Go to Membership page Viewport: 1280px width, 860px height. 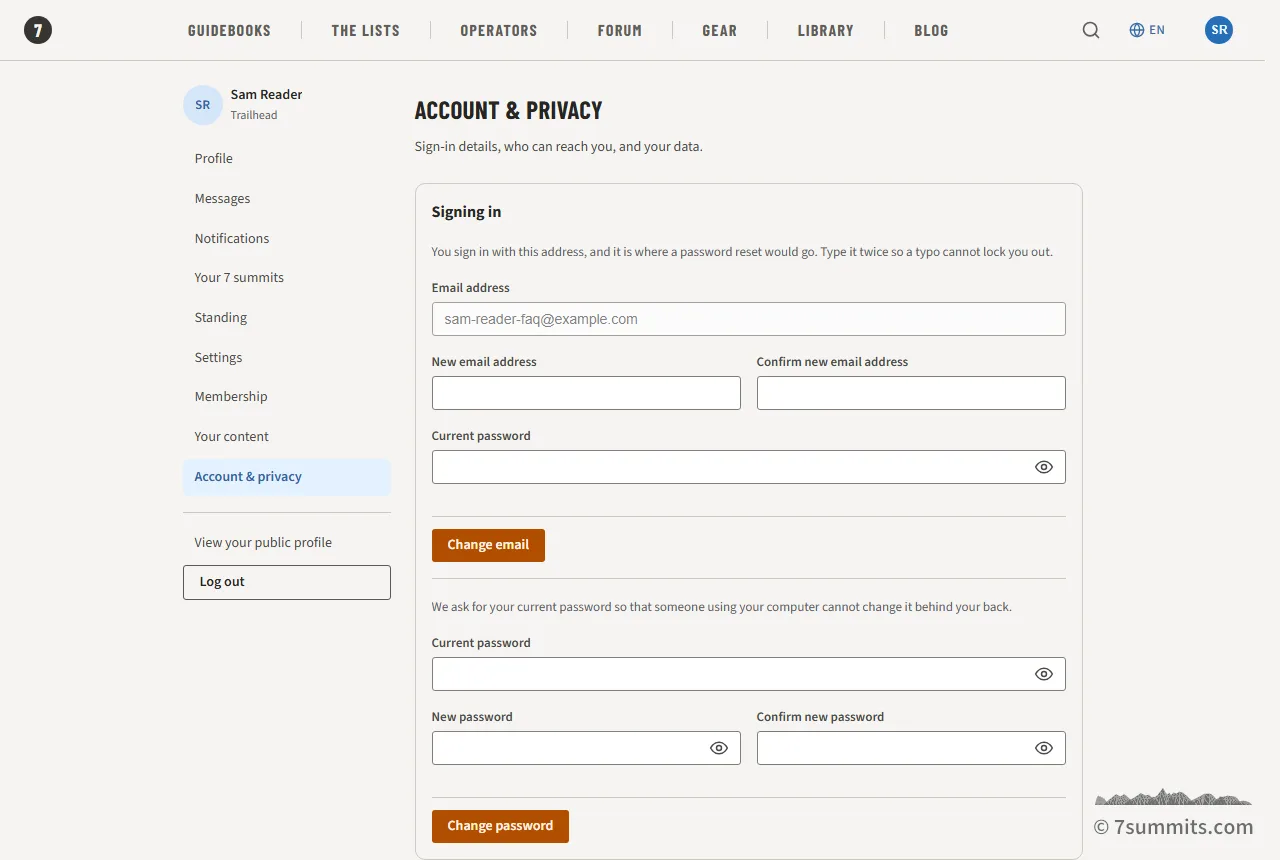coord(287,396)
